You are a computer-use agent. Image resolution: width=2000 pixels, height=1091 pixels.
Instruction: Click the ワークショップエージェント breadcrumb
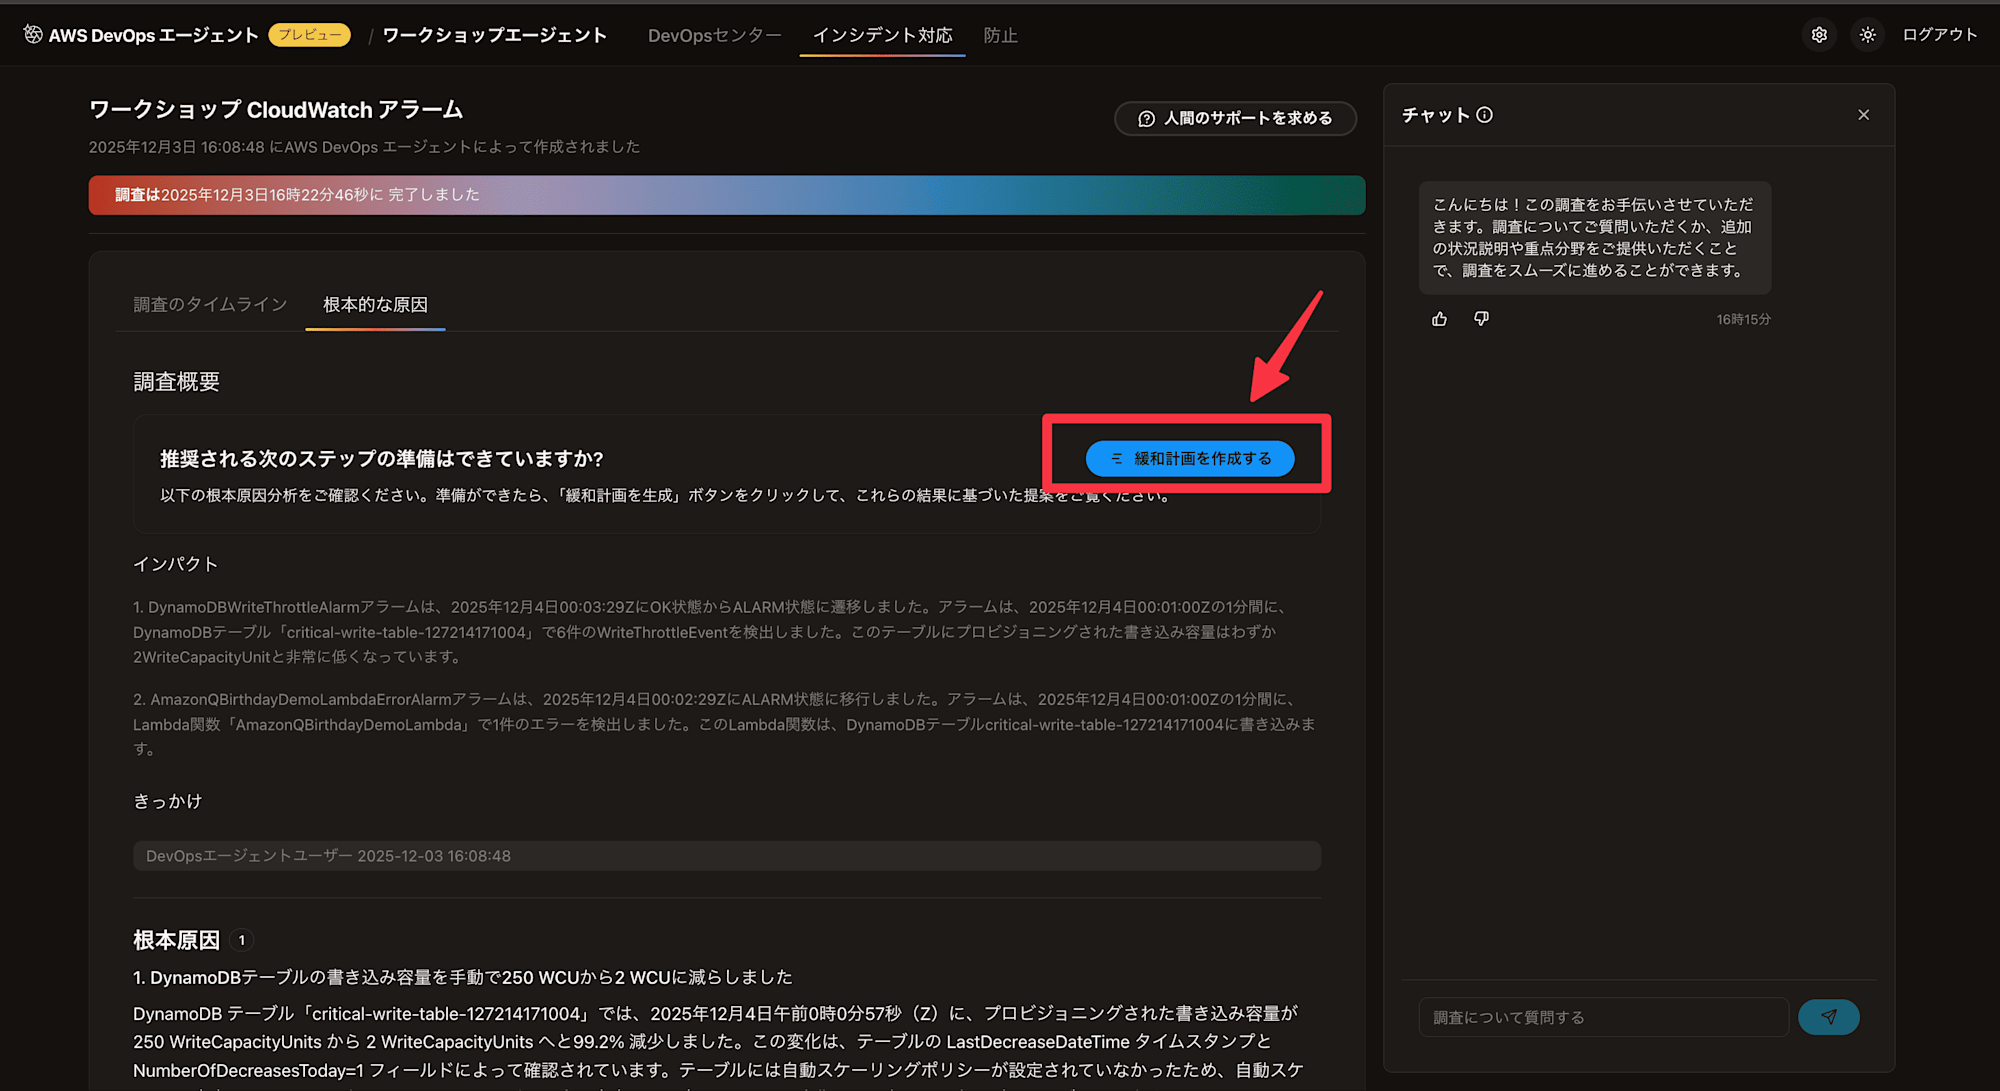click(x=494, y=35)
